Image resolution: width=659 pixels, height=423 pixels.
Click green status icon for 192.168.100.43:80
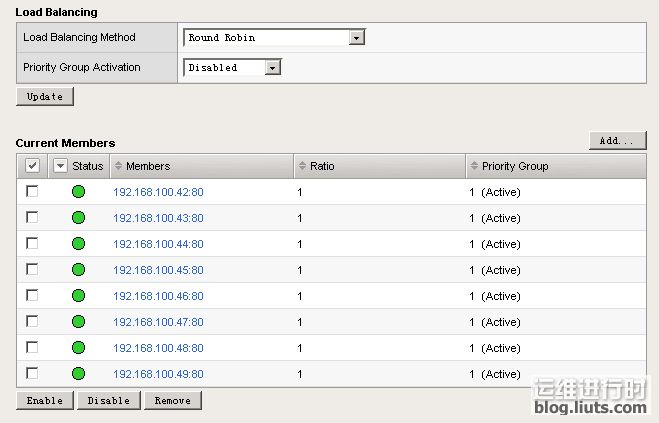click(x=78, y=218)
